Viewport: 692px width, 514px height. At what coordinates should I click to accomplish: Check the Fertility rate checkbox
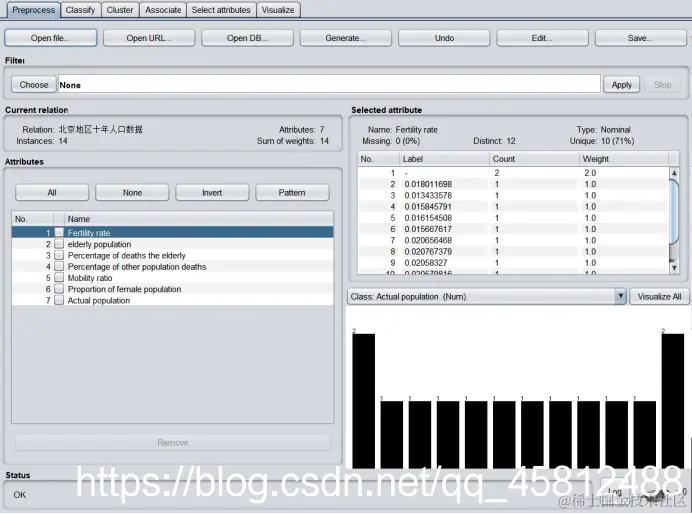59,232
